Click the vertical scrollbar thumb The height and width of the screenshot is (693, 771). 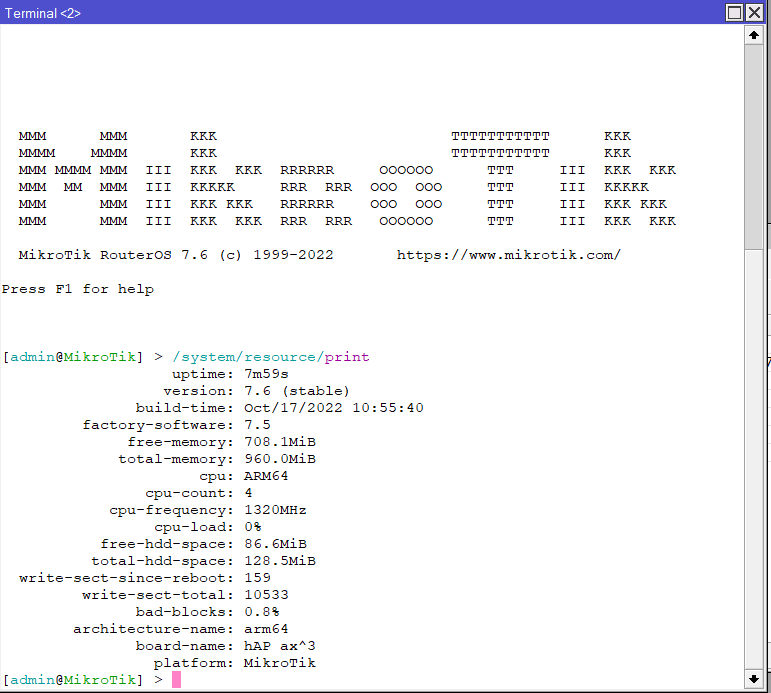tap(753, 147)
